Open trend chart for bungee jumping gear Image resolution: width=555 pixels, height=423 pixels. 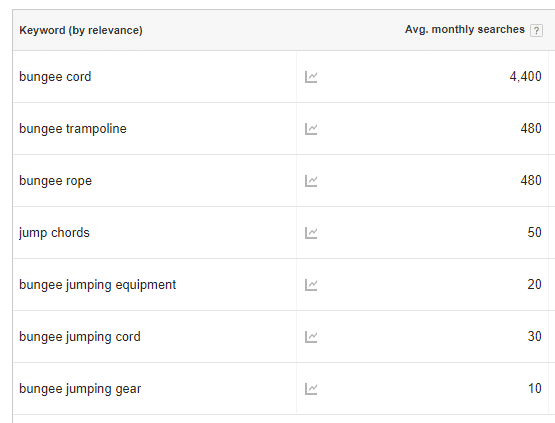(x=311, y=389)
